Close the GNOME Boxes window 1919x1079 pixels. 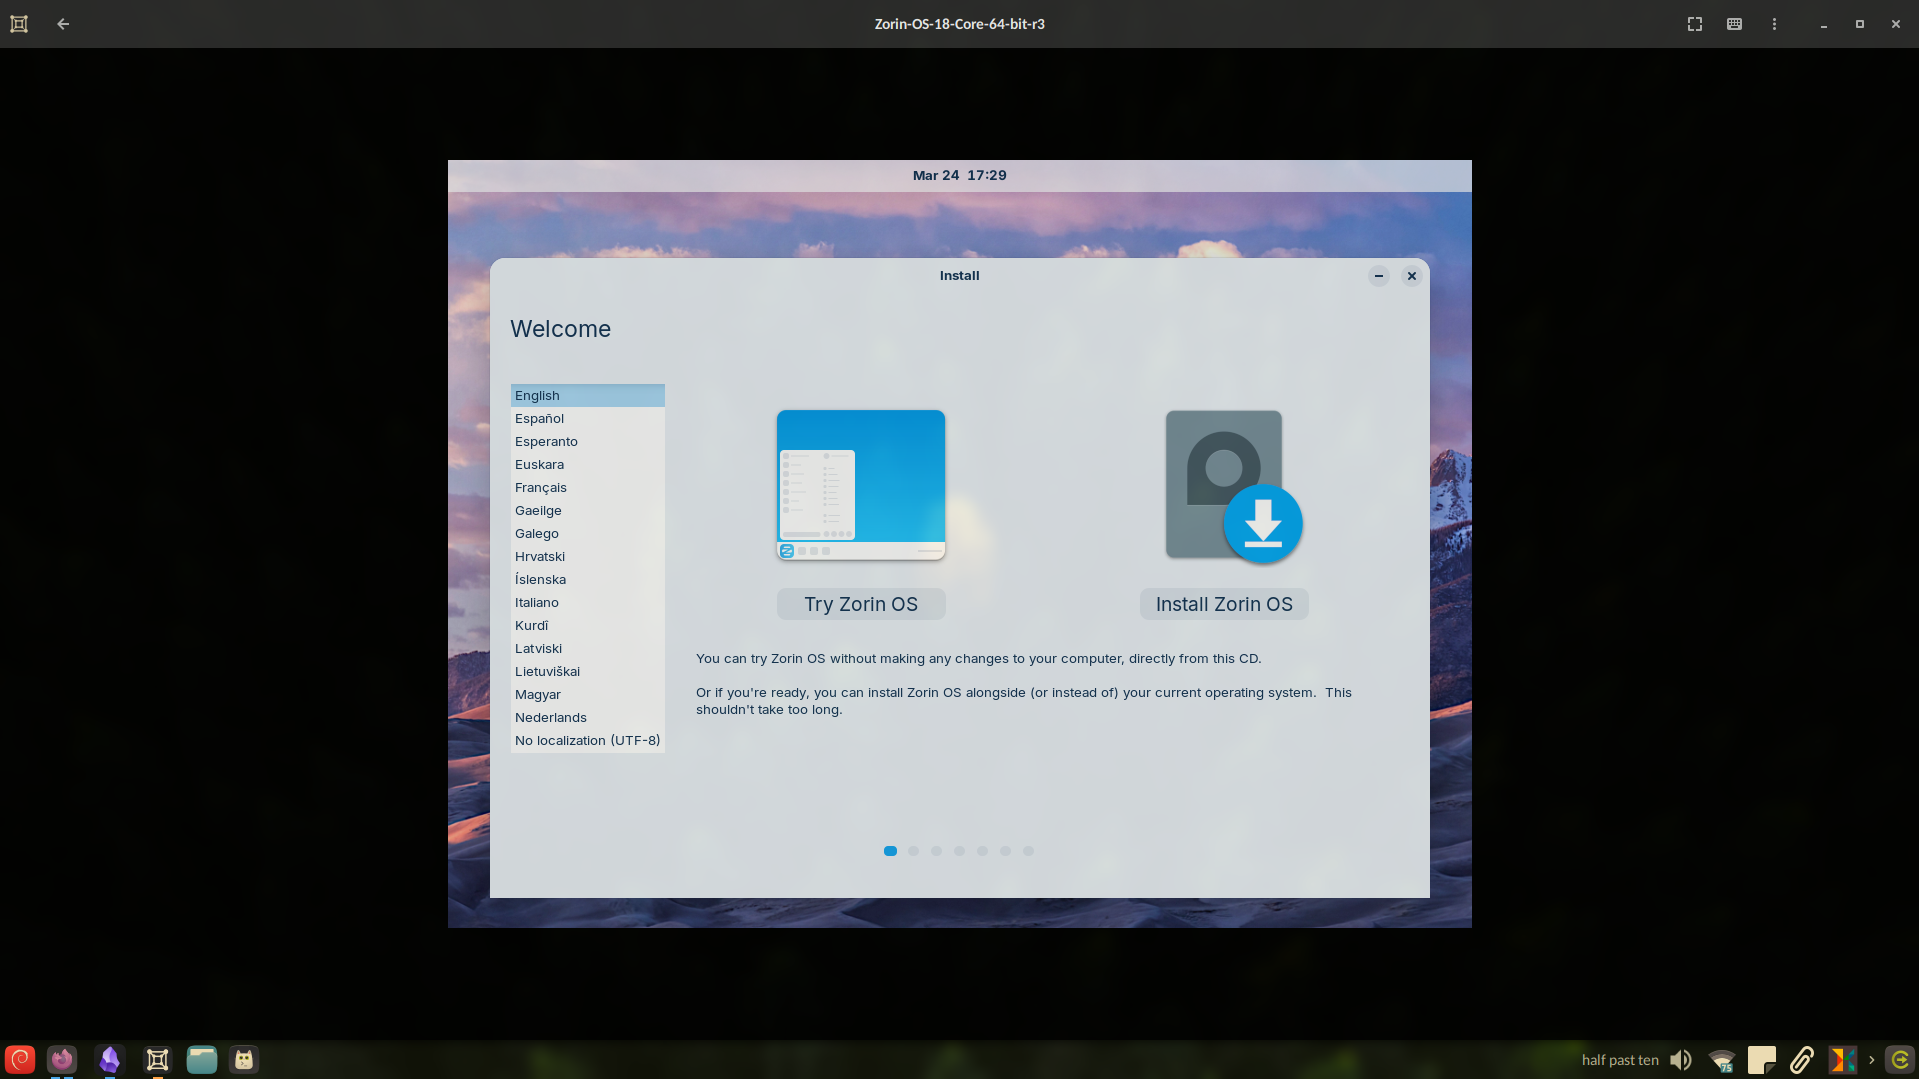[1896, 24]
